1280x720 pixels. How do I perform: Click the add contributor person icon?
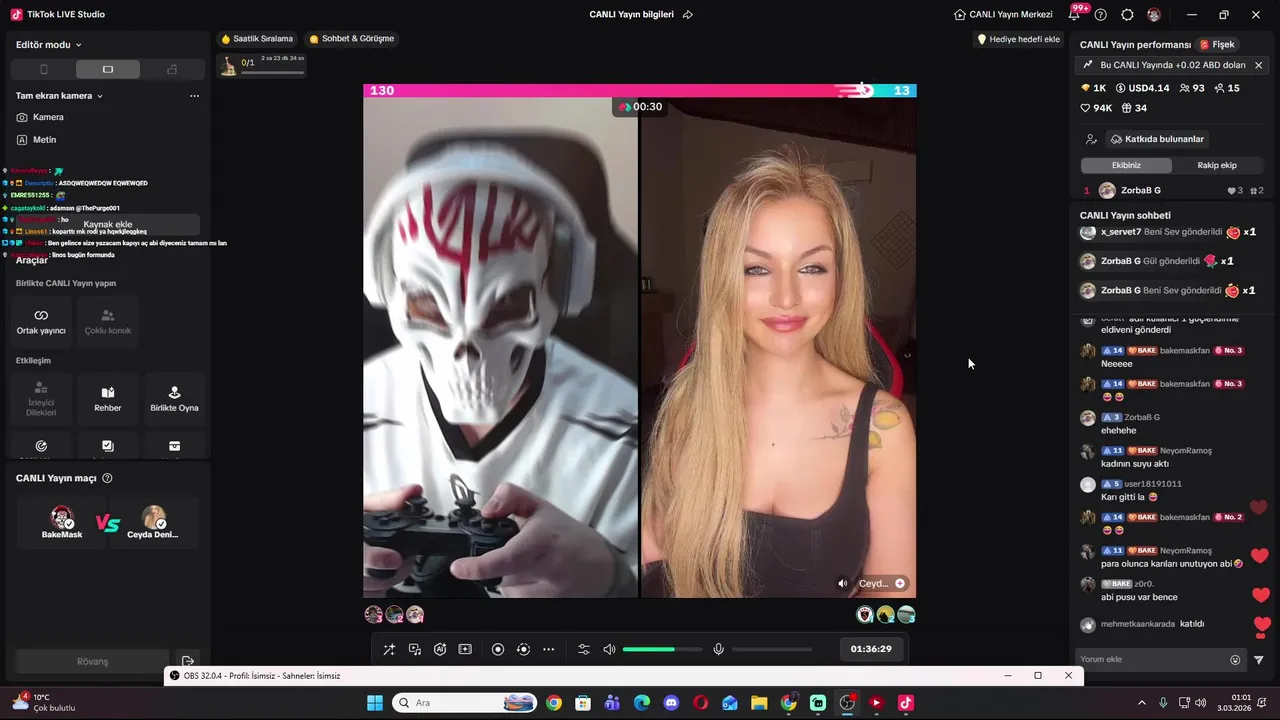pos(1091,139)
